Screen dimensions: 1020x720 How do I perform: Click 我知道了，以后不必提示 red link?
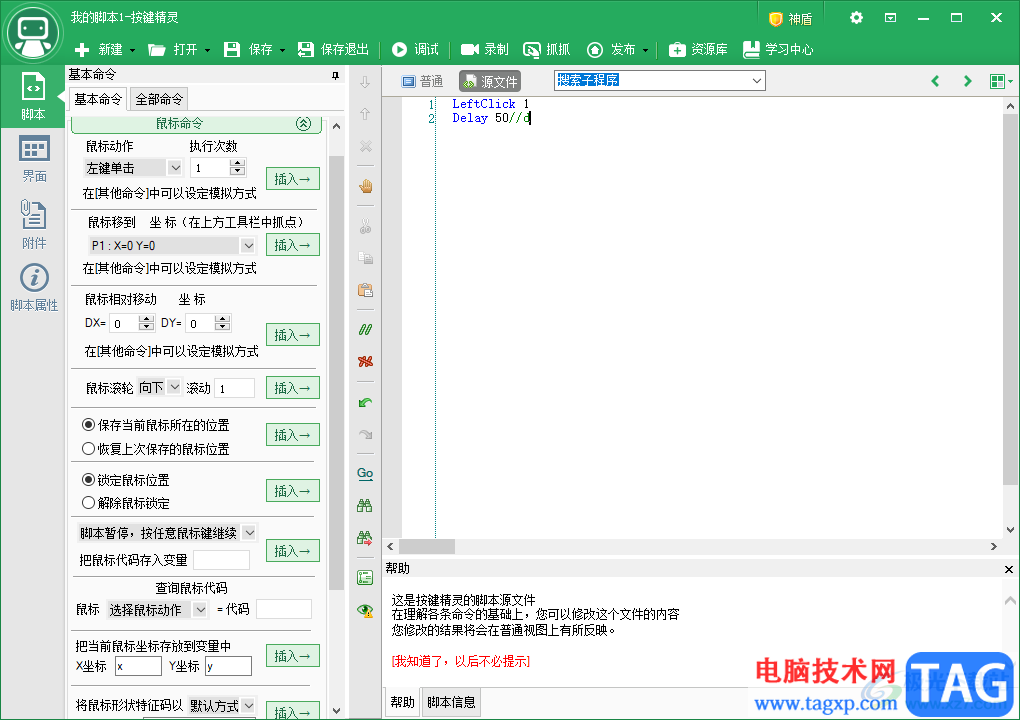[461, 661]
